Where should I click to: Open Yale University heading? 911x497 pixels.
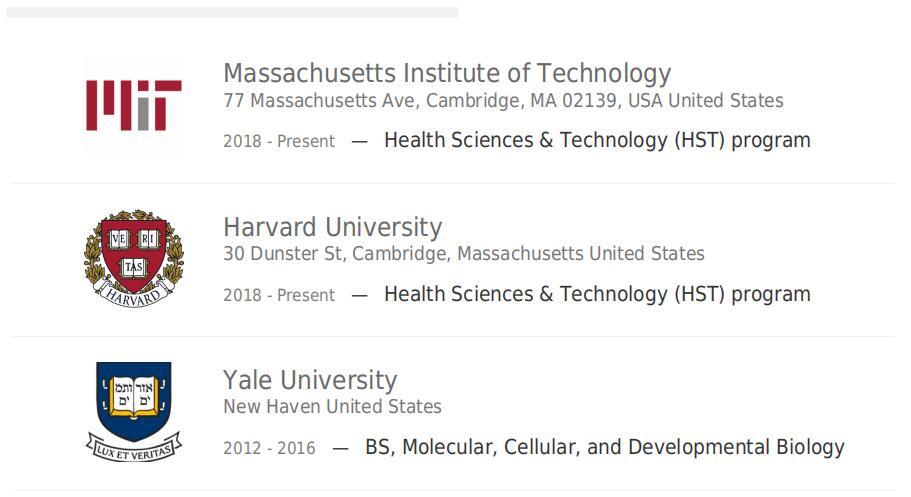point(310,380)
